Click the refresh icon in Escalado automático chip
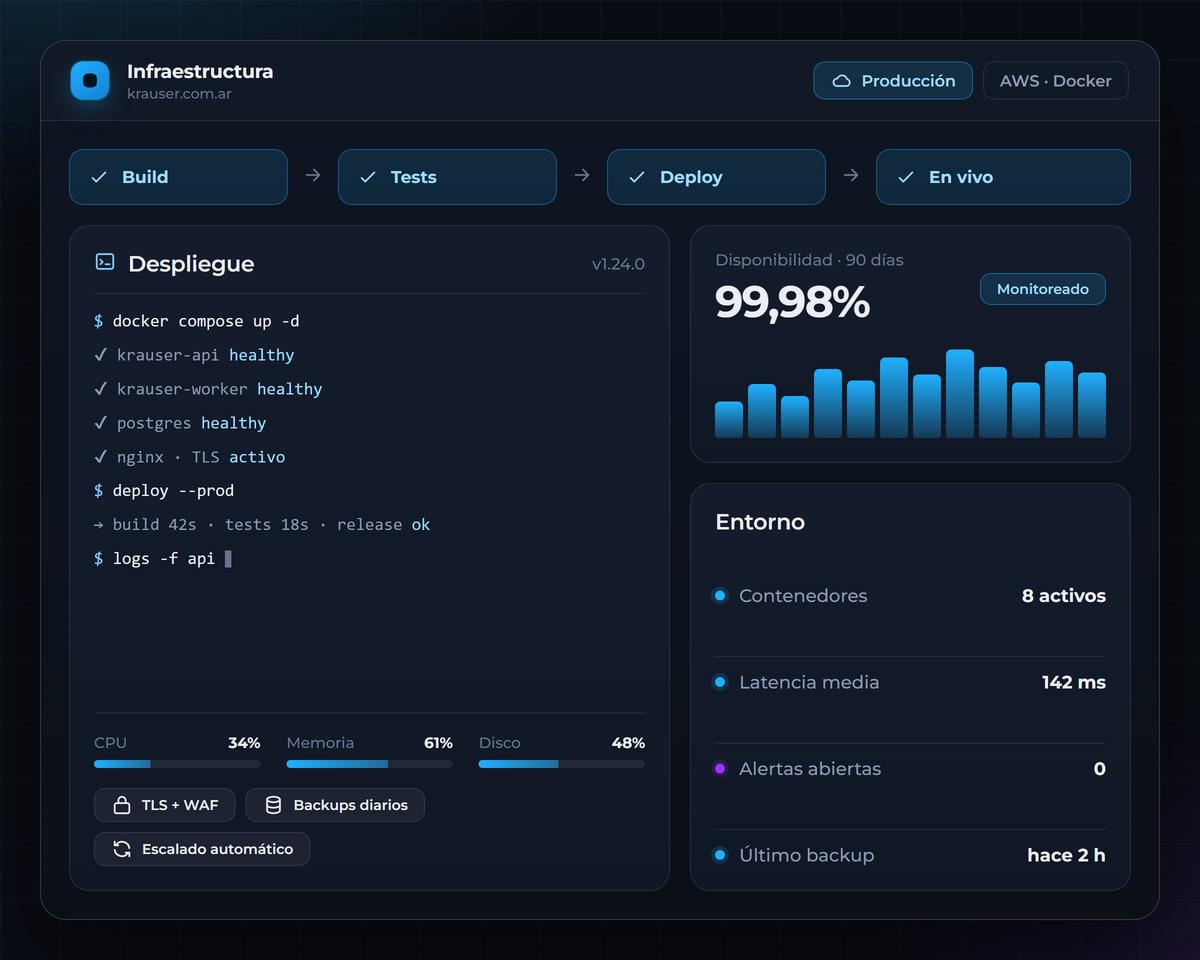Image resolution: width=1200 pixels, height=960 pixels. [x=122, y=849]
